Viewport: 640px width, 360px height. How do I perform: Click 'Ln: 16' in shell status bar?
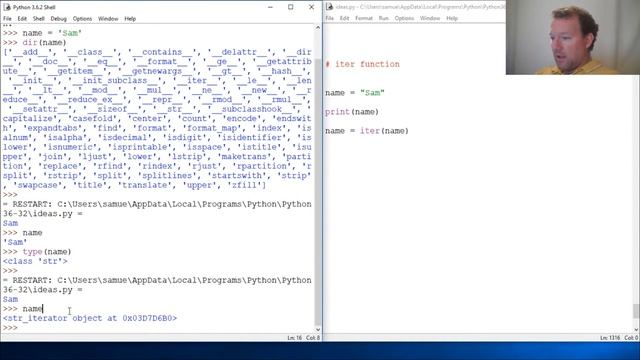coord(295,338)
